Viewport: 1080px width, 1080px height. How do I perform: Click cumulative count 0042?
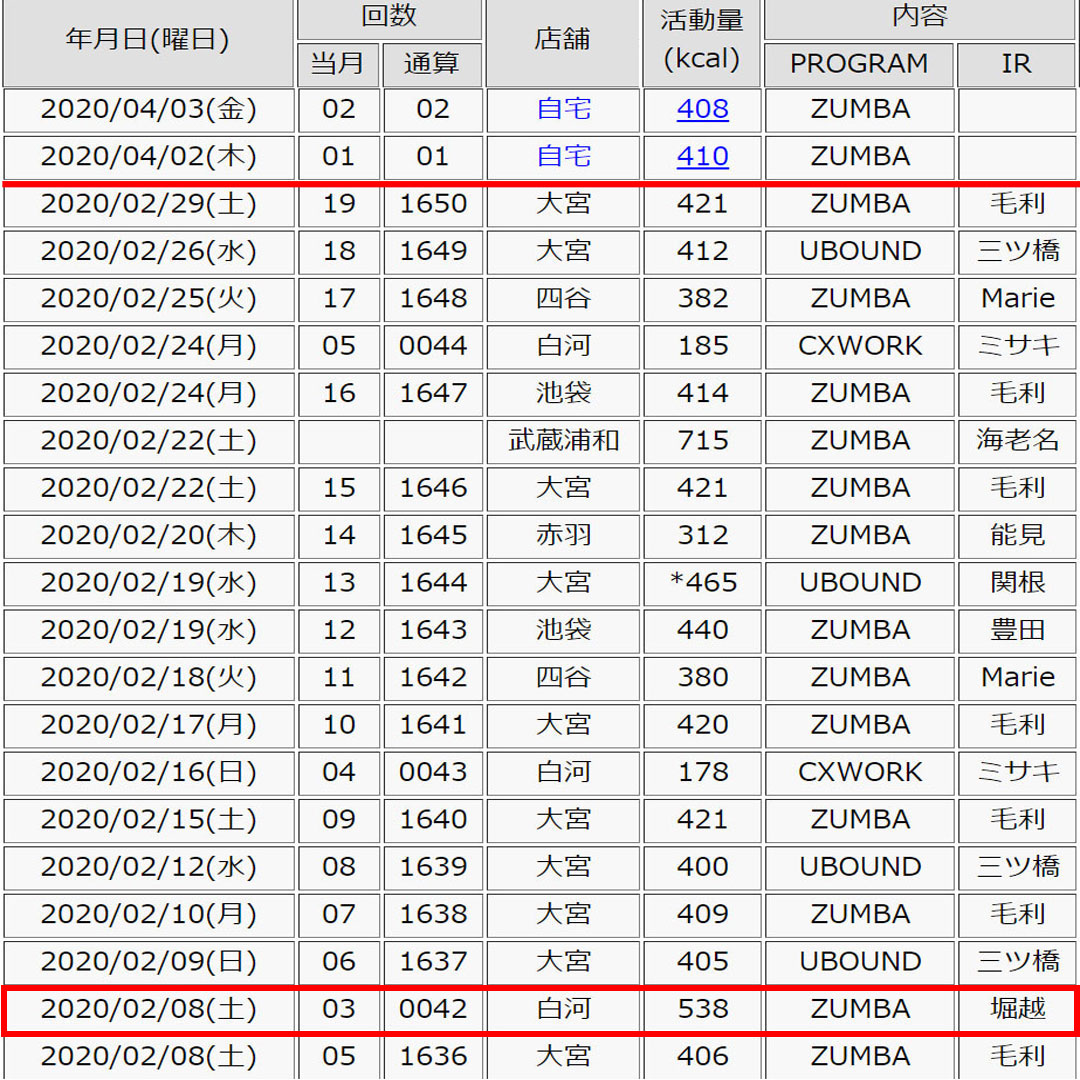433,1009
